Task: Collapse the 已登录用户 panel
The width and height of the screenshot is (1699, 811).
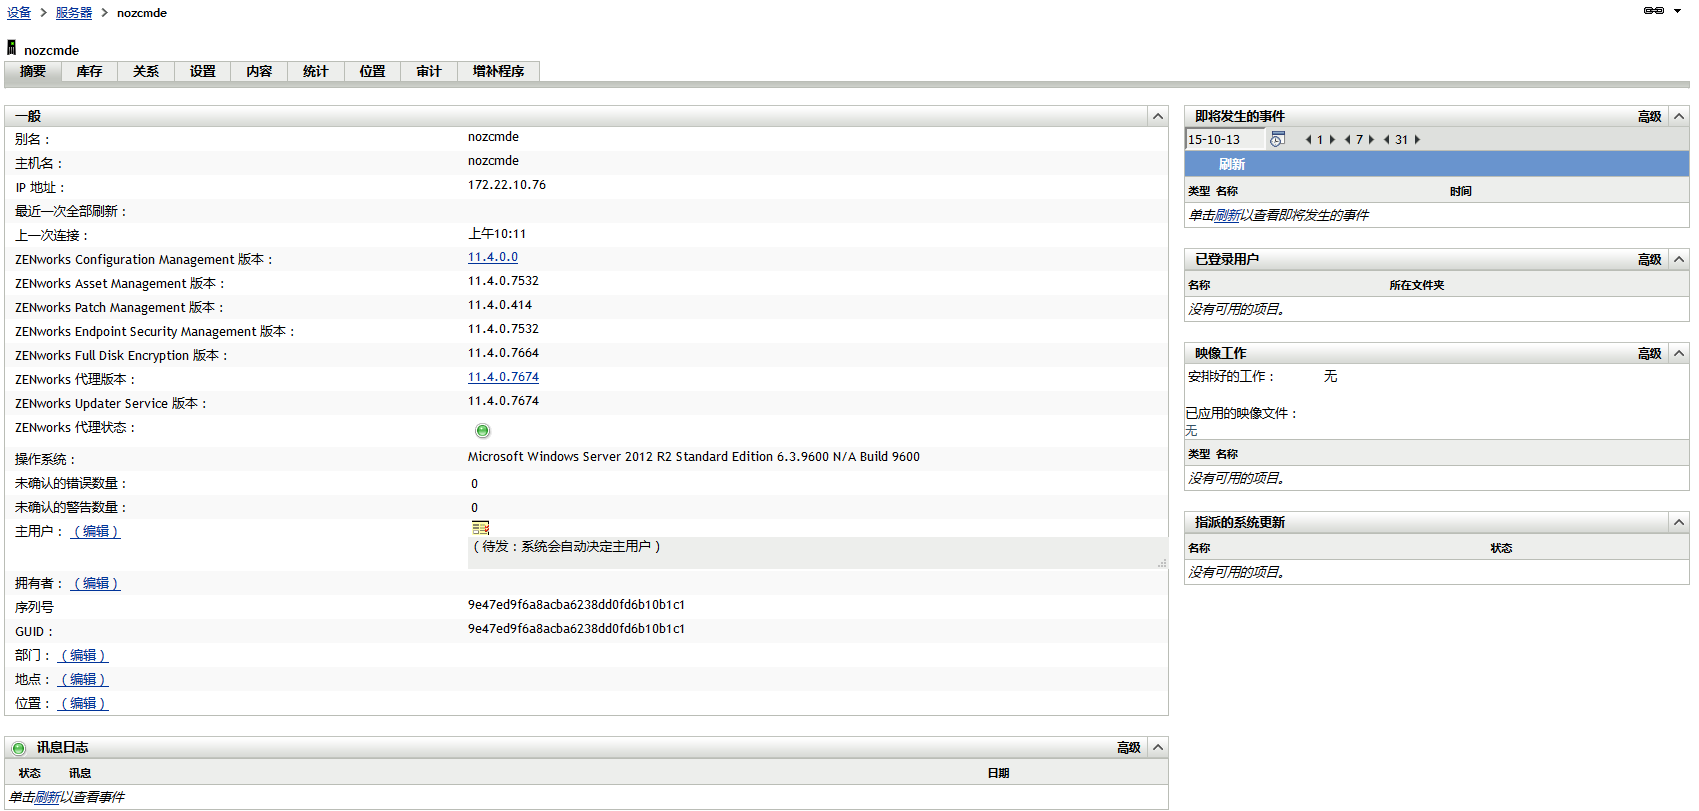Action: 1679,259
